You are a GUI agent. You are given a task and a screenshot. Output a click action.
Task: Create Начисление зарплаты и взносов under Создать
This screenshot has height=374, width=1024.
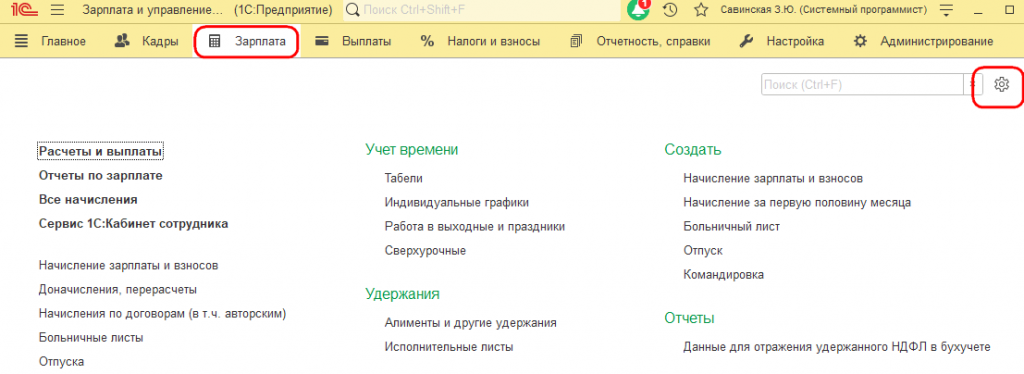click(x=773, y=178)
